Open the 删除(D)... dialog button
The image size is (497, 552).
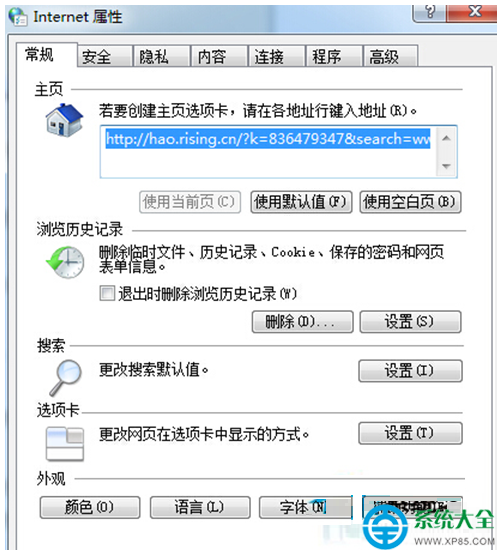coord(303,322)
